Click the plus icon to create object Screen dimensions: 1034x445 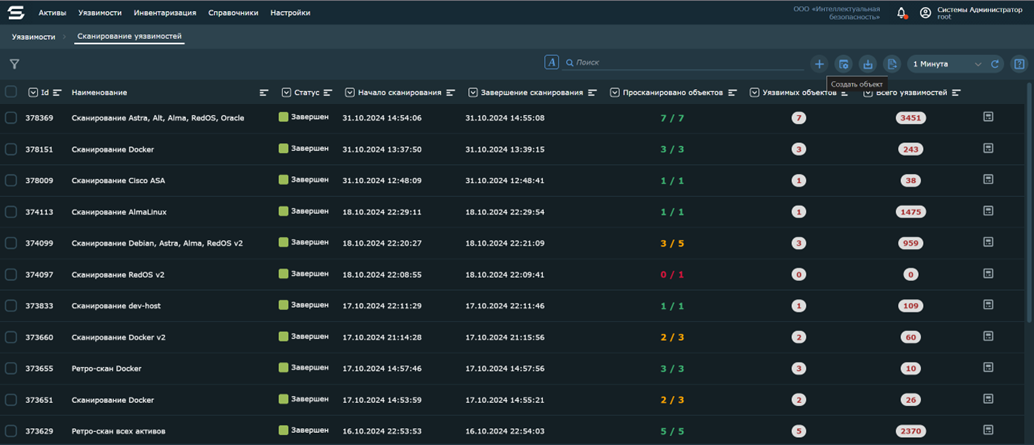coord(819,64)
